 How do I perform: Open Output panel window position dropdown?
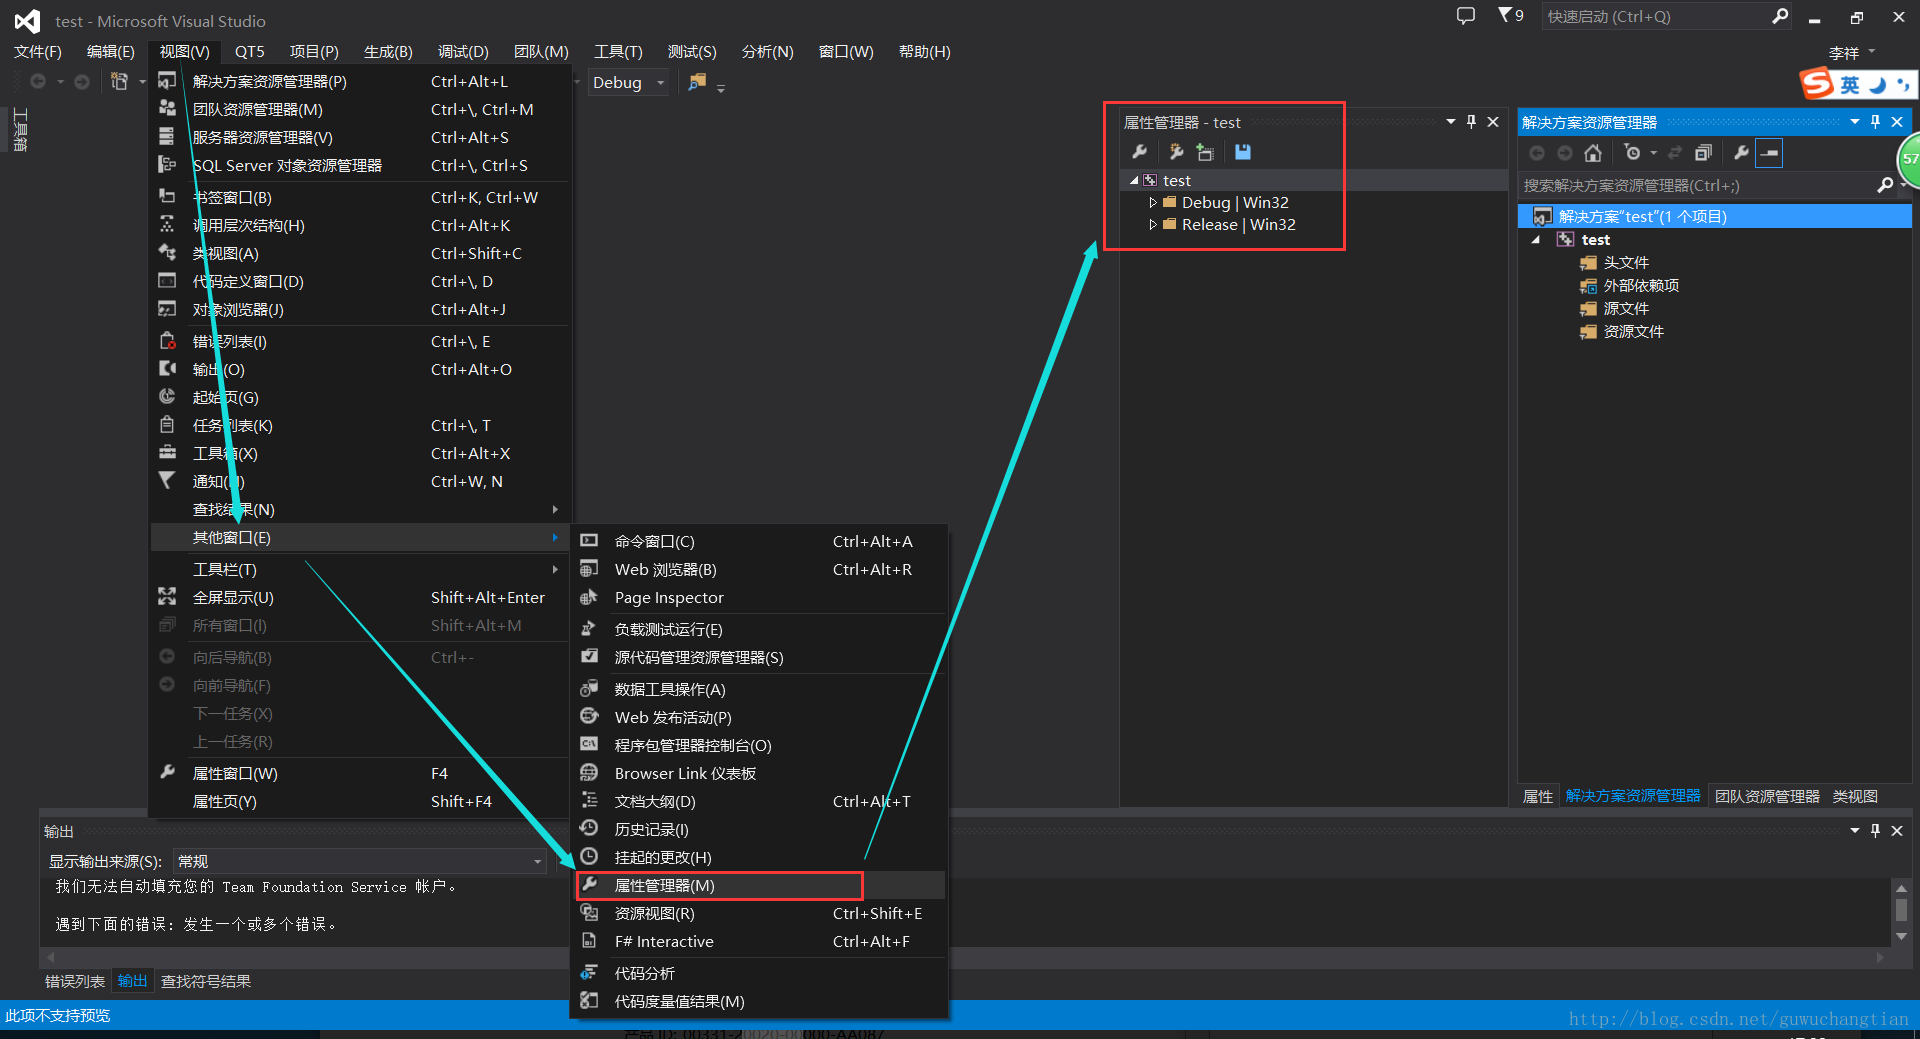1855,831
